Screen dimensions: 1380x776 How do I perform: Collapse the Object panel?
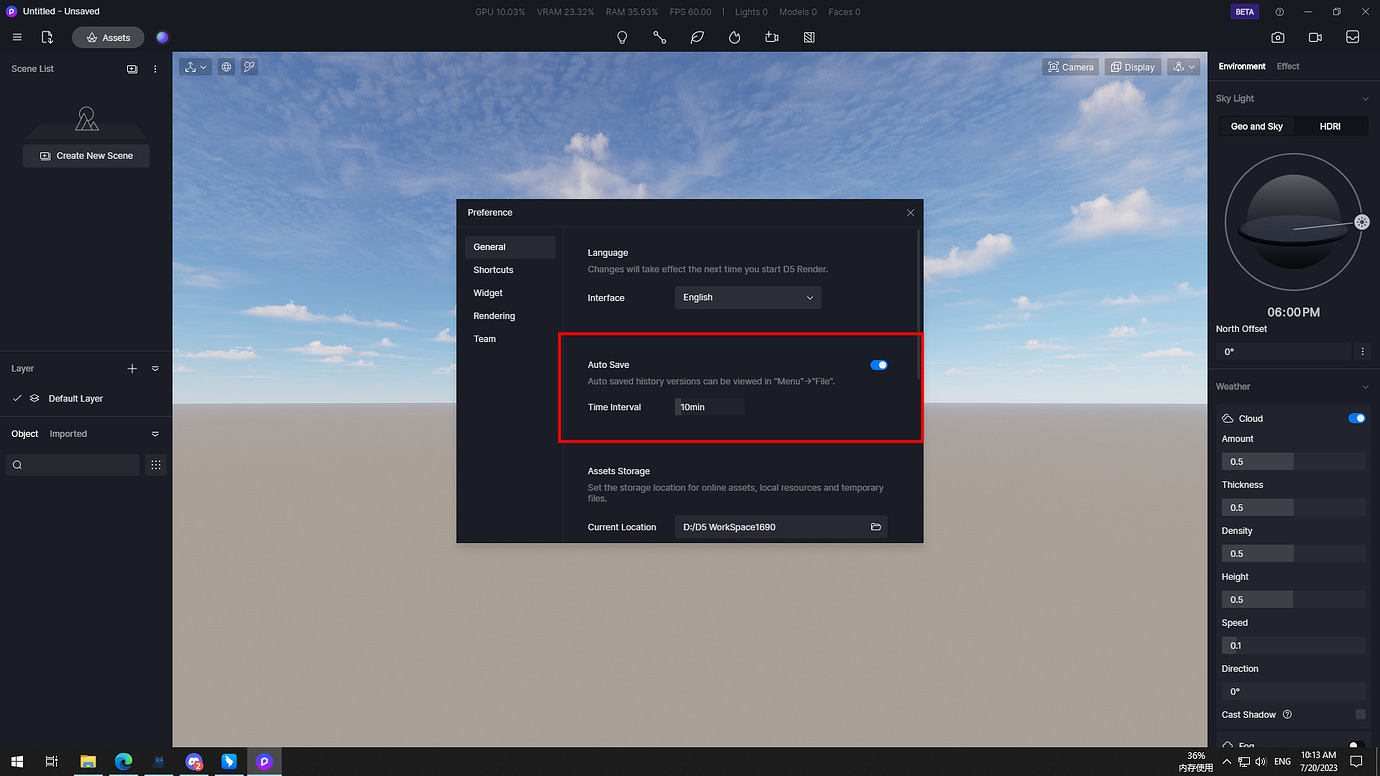(155, 434)
